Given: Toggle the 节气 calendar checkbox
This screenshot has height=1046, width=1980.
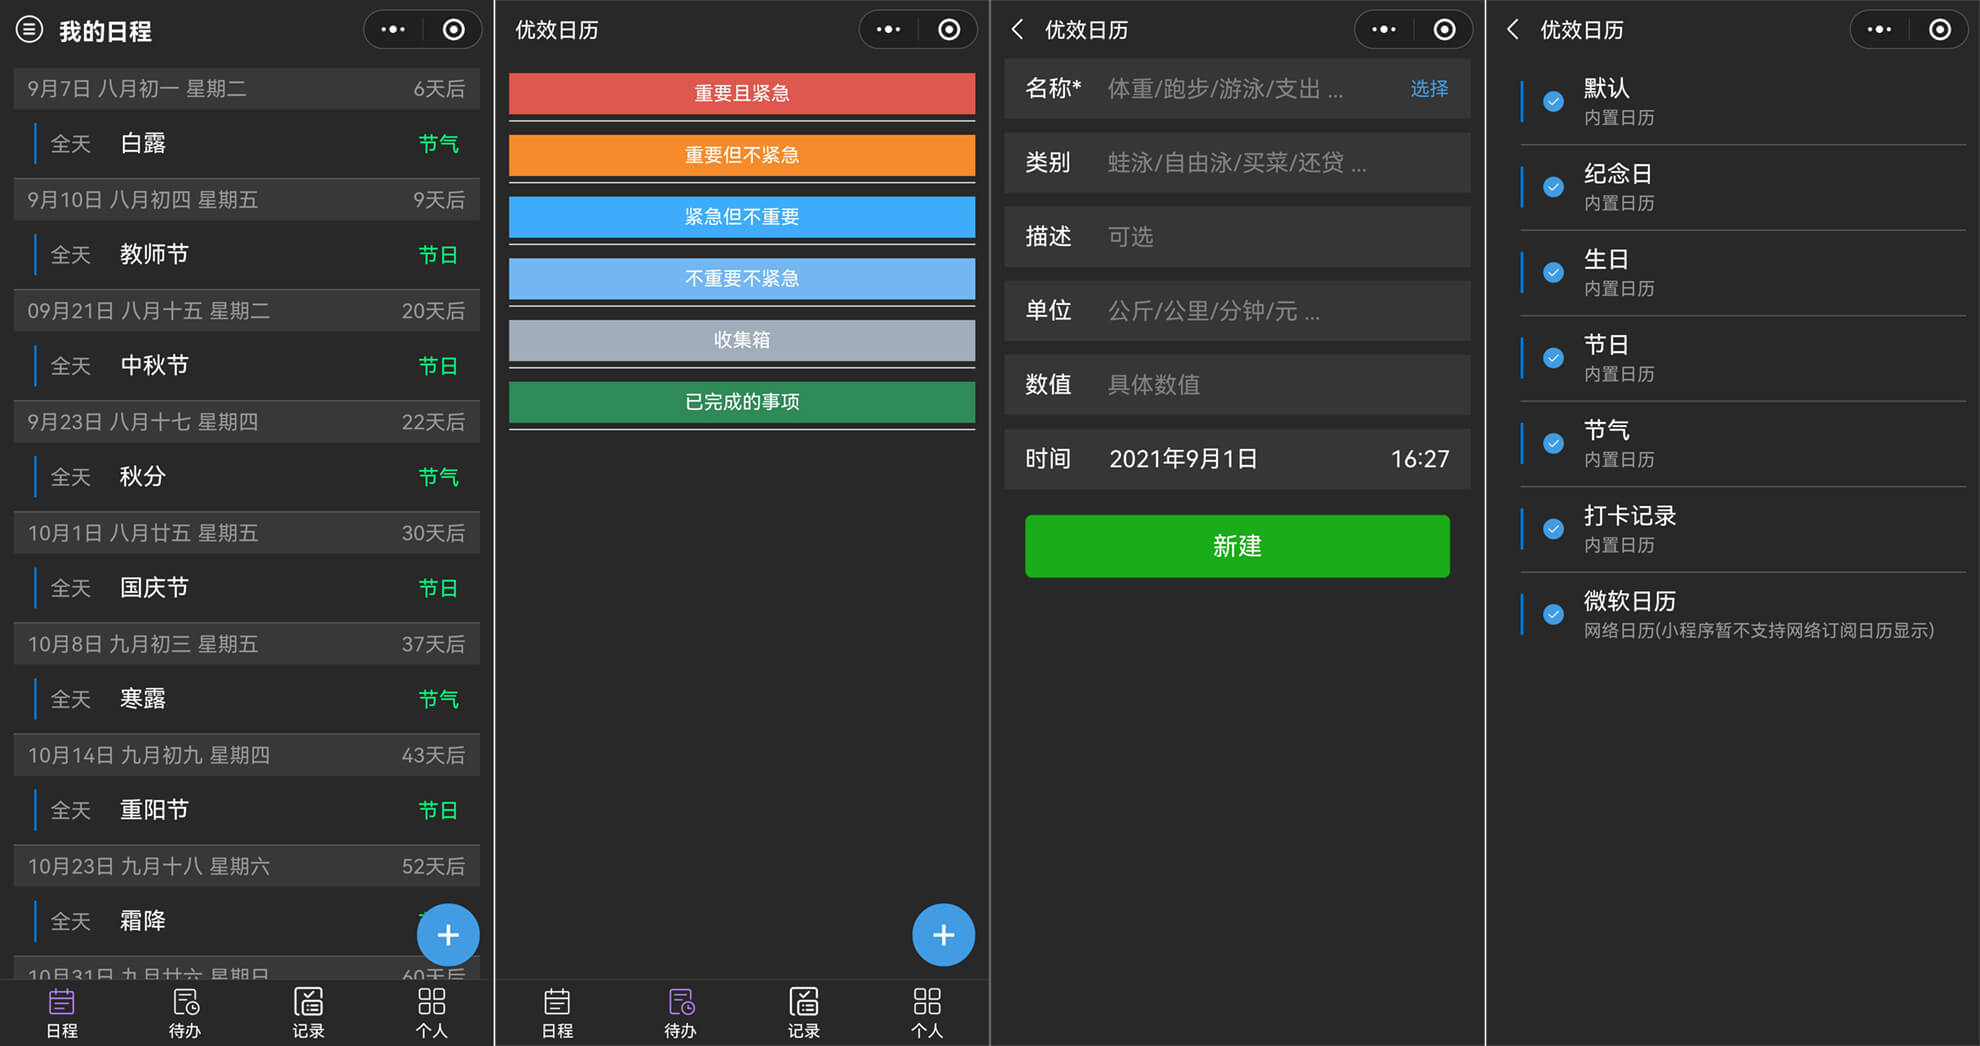Looking at the screenshot, I should click(1553, 443).
